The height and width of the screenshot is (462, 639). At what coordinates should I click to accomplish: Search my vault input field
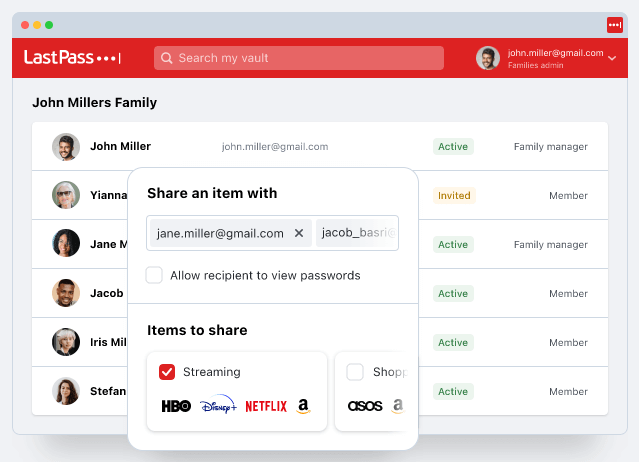coord(299,58)
